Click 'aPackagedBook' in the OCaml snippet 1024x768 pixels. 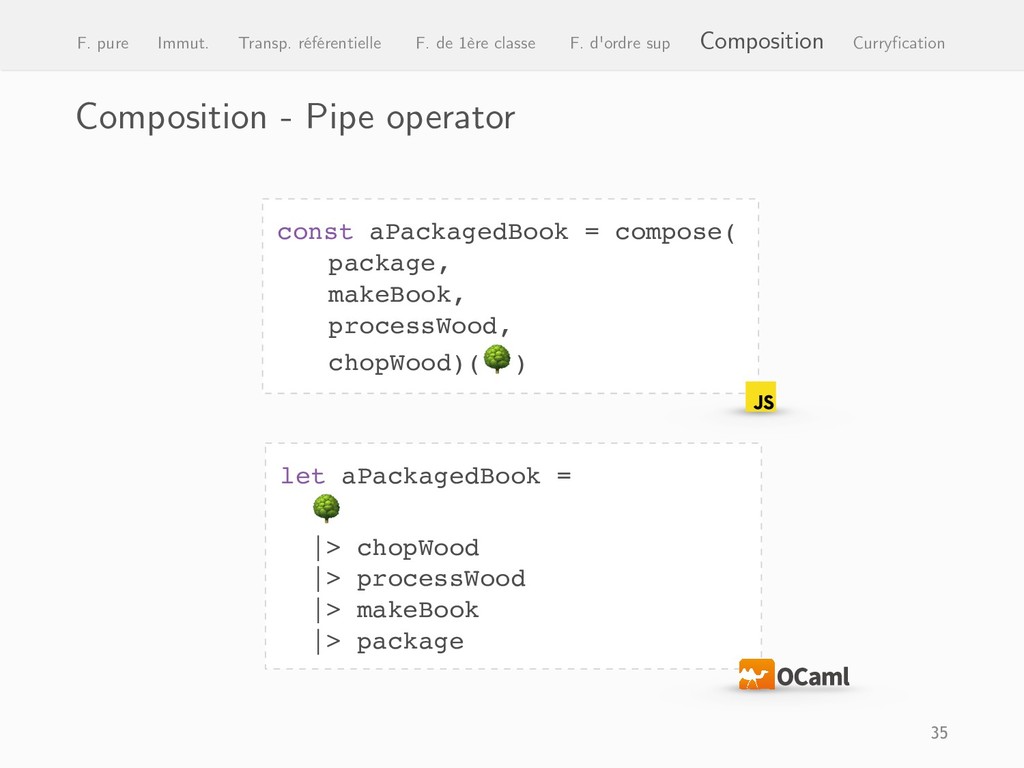(x=441, y=477)
